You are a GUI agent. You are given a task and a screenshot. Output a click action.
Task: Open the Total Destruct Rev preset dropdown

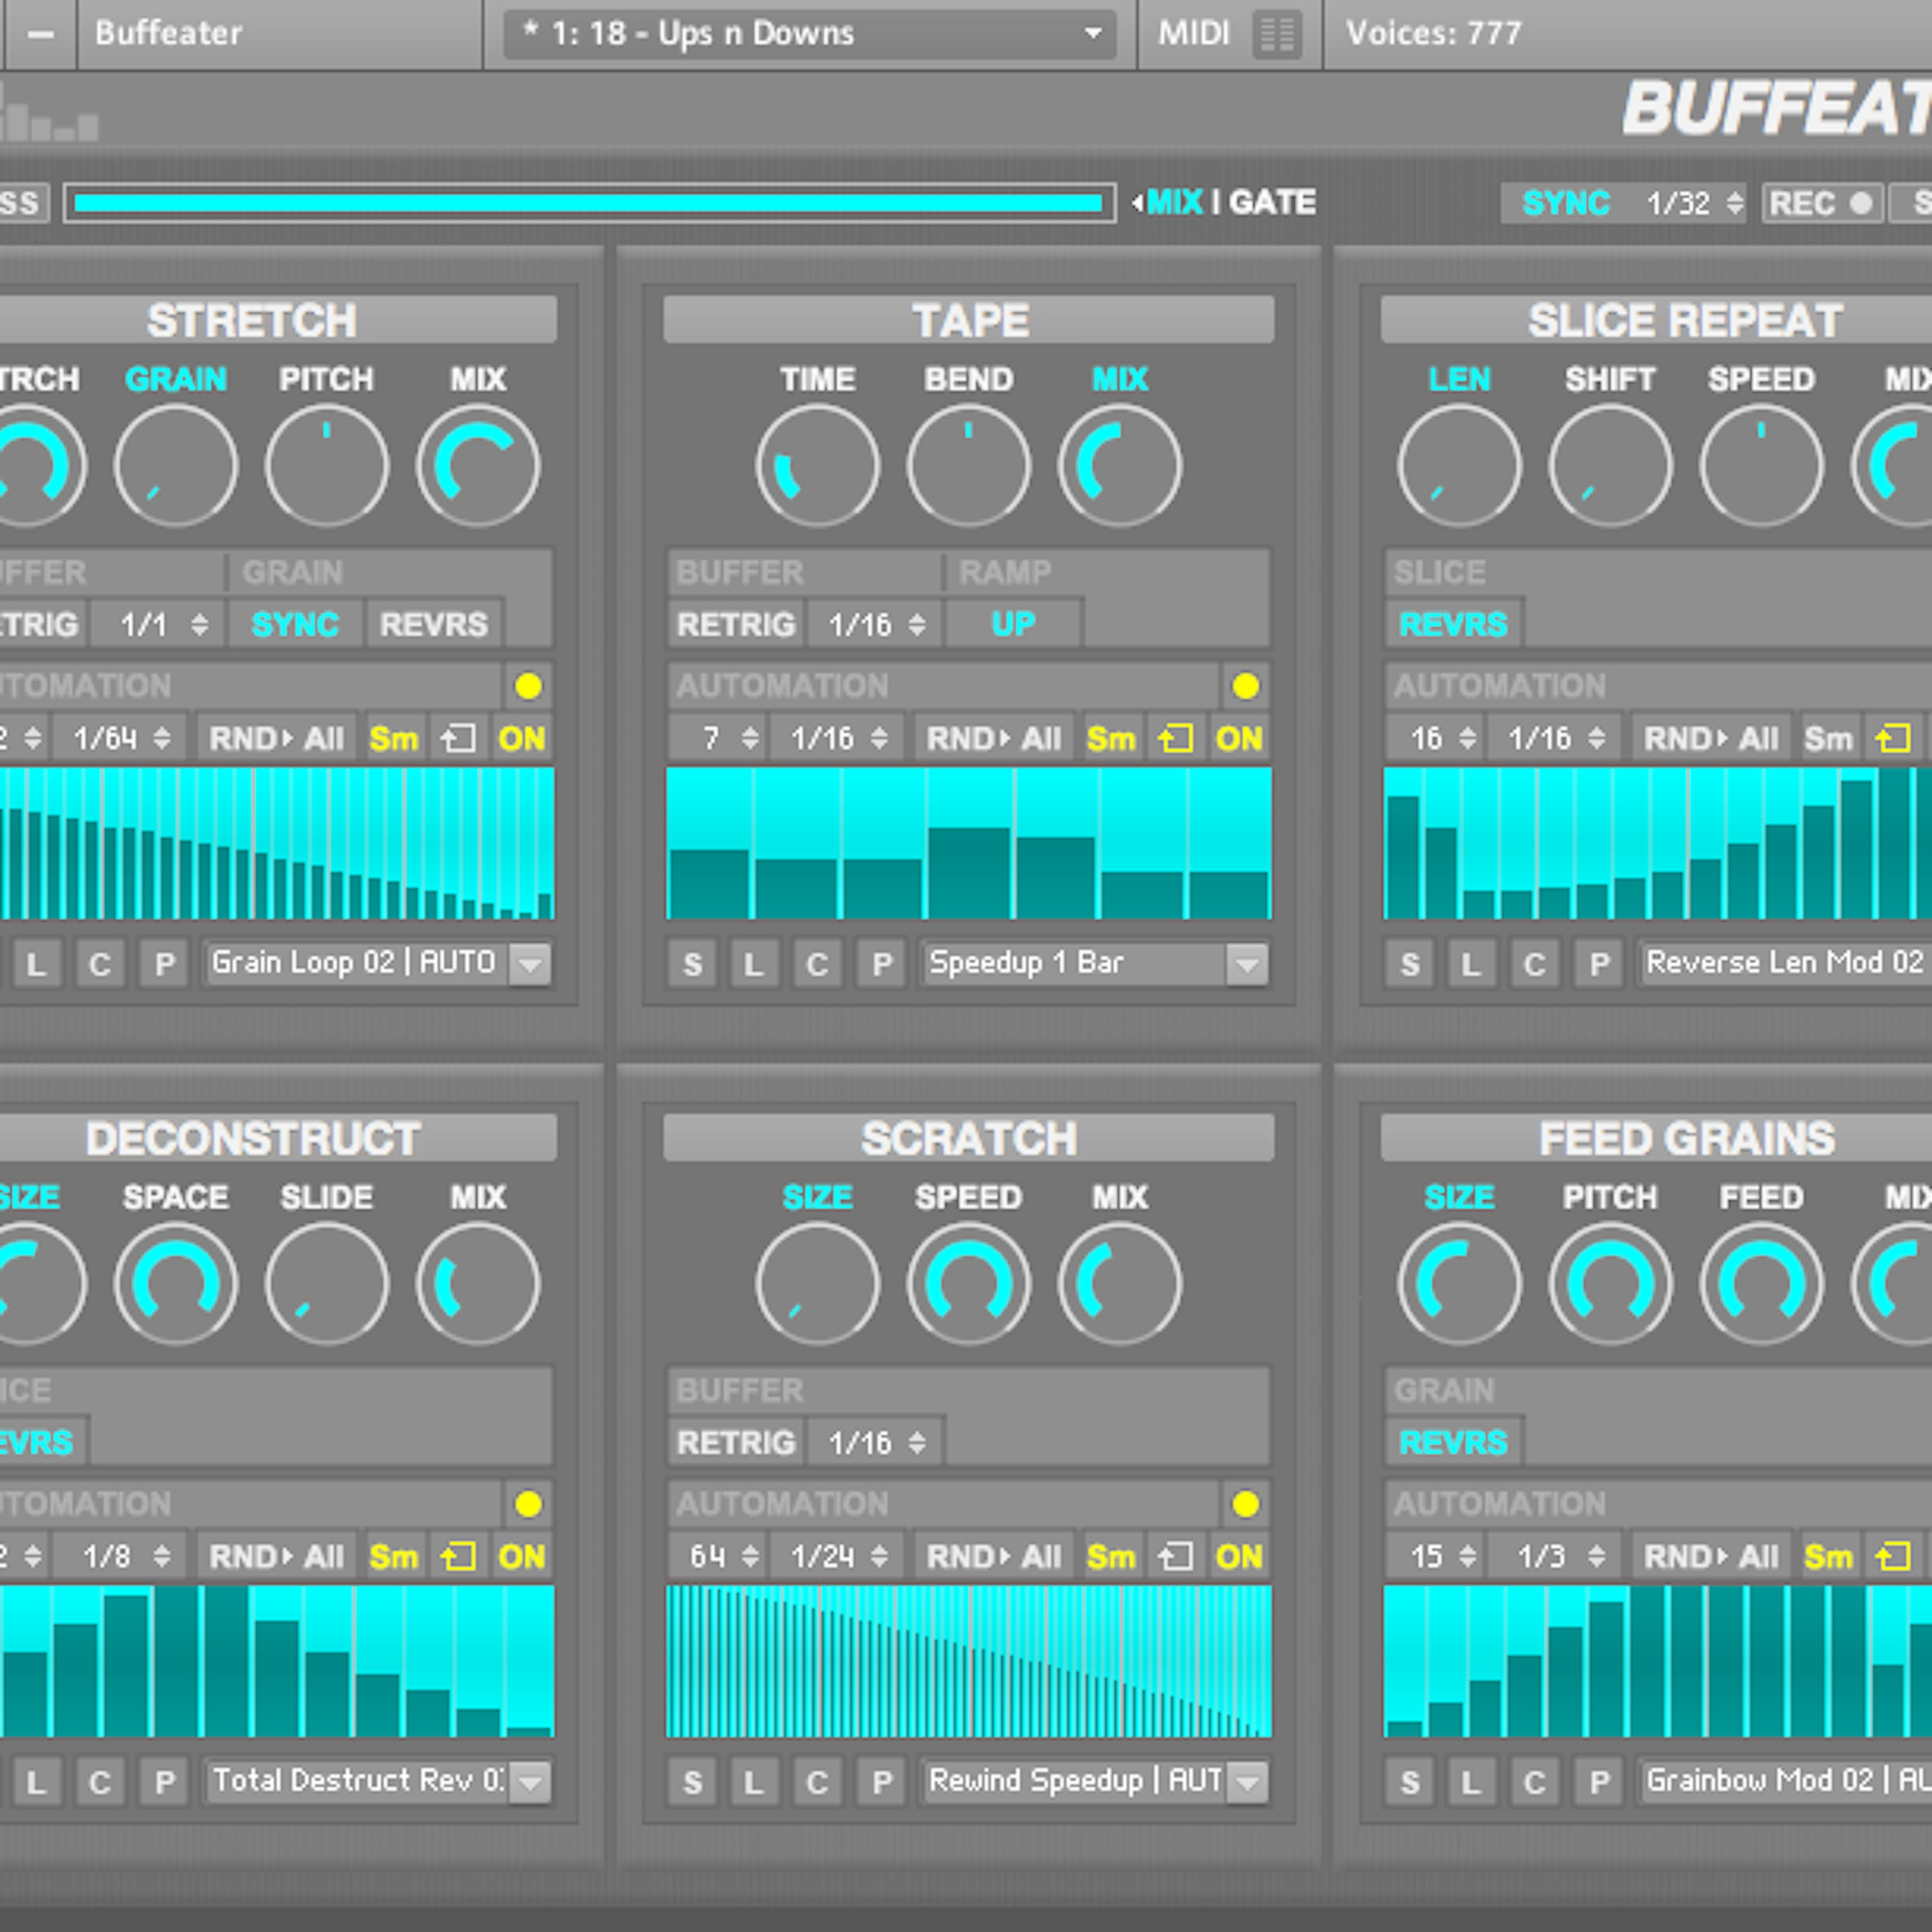tap(378, 1782)
